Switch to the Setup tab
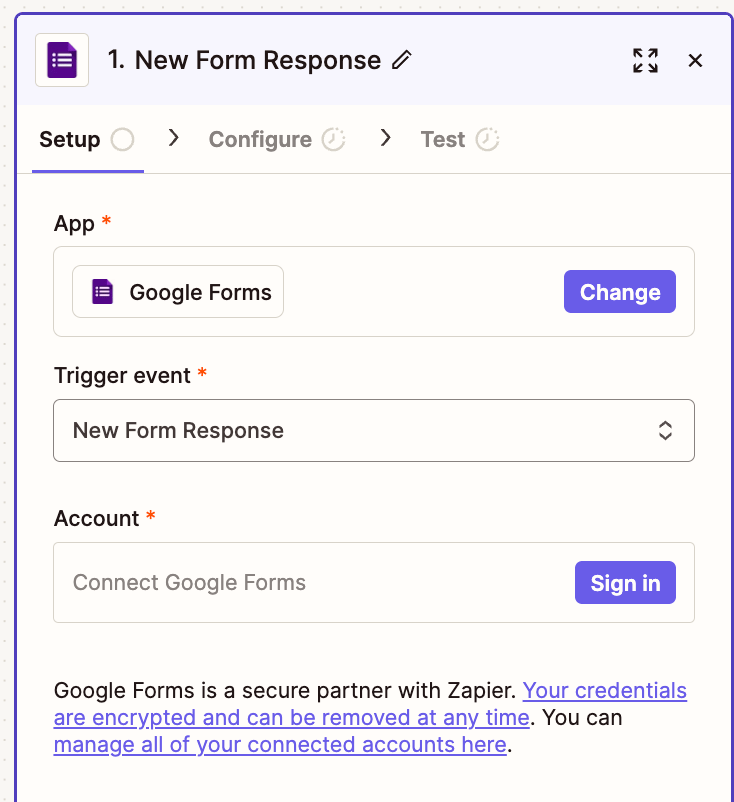Viewport: 734px width, 802px height. (70, 139)
